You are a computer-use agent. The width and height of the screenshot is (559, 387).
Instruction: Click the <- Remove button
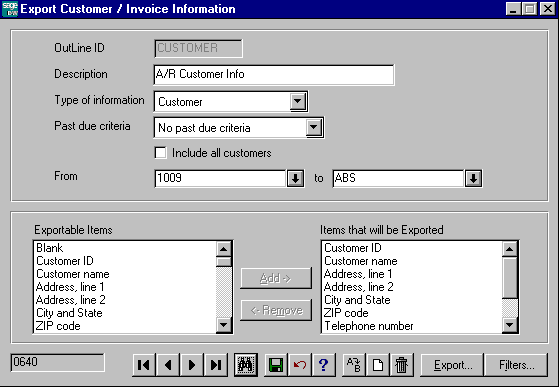point(276,310)
